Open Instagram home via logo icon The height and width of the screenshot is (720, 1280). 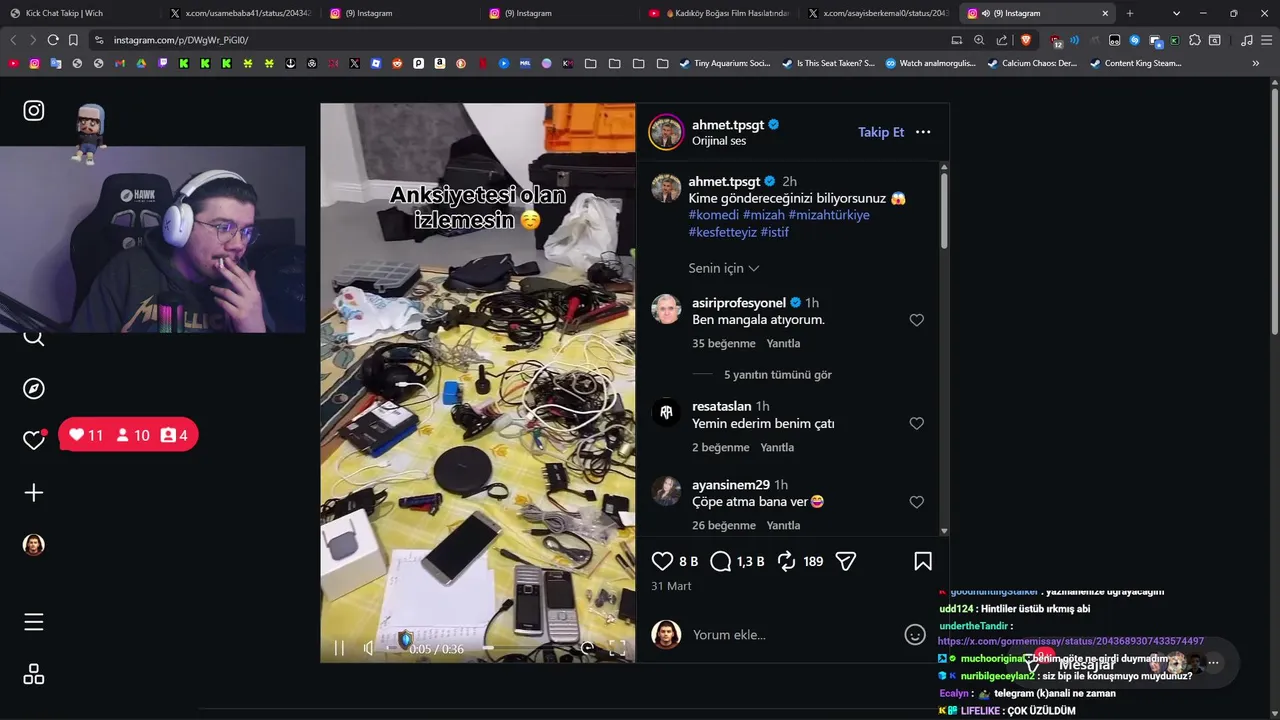34,111
